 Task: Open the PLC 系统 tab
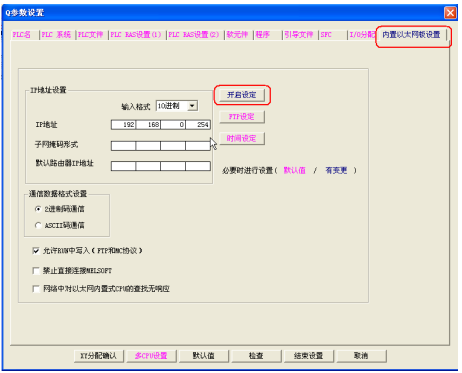56,35
